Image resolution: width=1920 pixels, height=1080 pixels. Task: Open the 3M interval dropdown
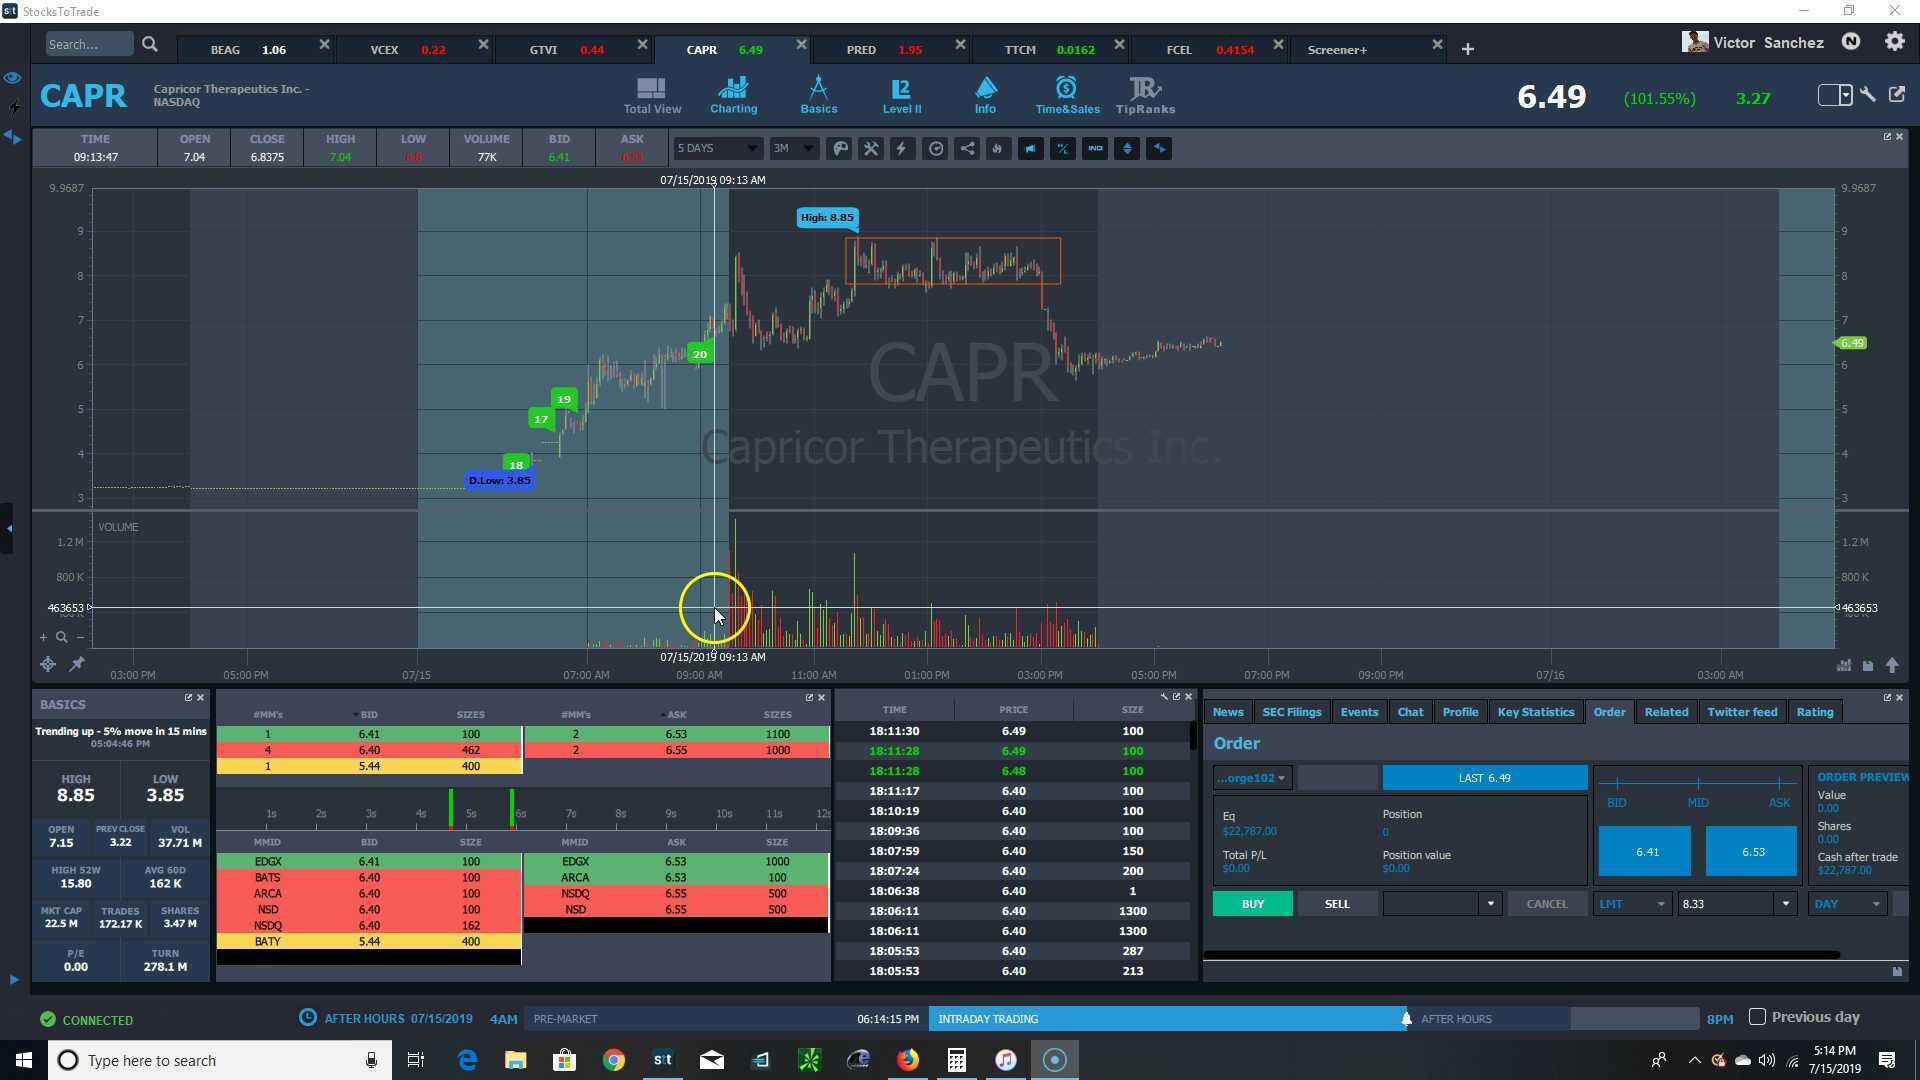793,149
